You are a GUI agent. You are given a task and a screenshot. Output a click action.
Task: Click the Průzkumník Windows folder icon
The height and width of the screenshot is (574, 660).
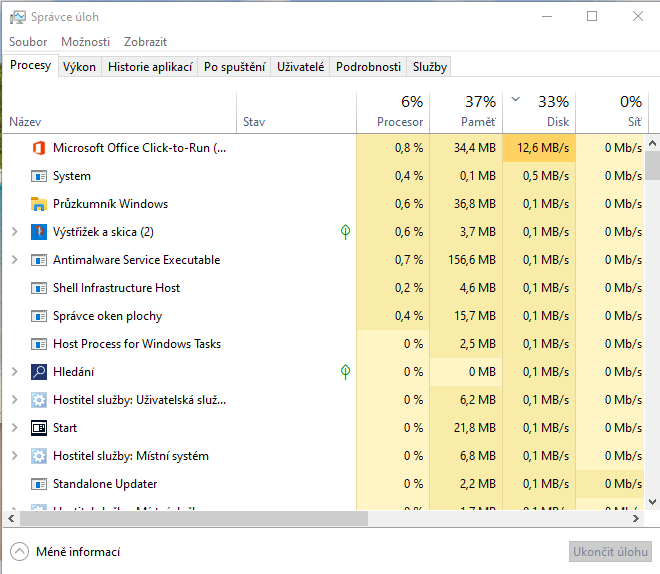[39, 204]
